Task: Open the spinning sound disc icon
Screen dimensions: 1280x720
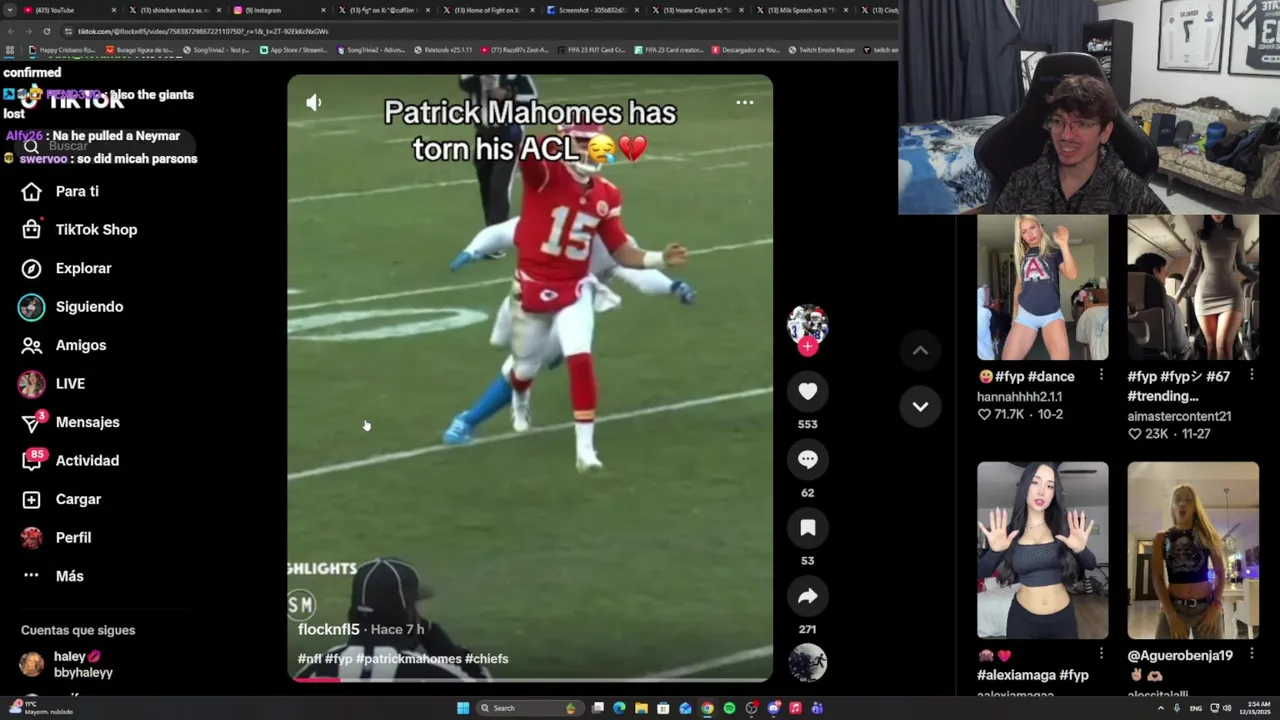Action: [808, 663]
